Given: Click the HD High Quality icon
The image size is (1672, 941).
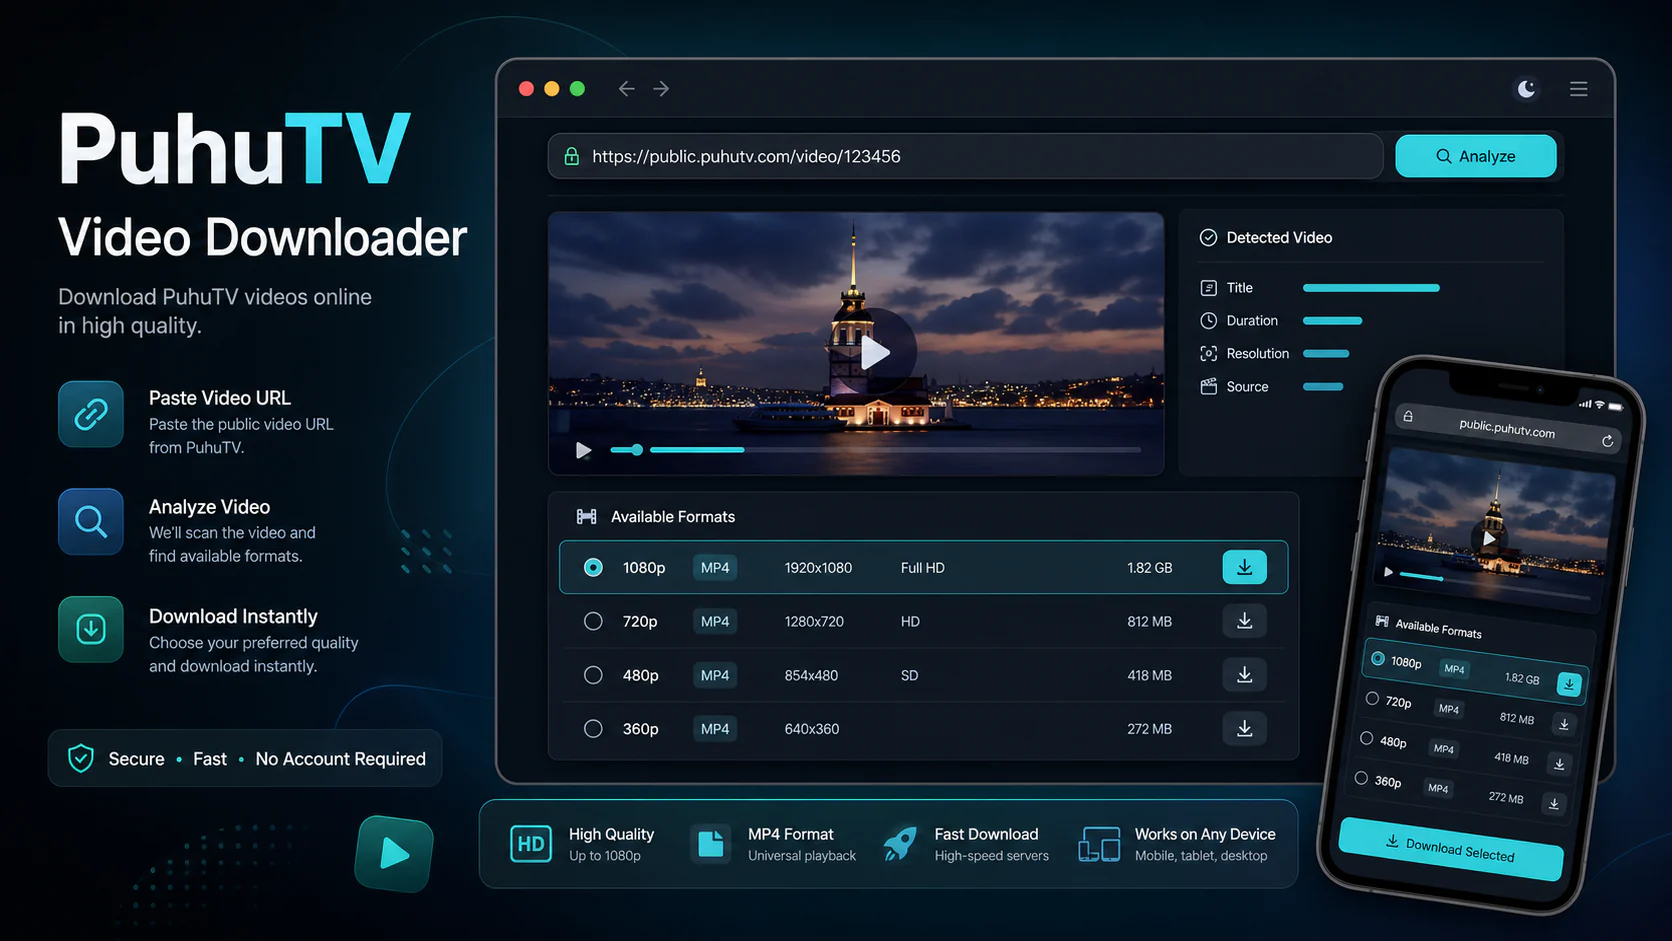Looking at the screenshot, I should click(x=531, y=844).
